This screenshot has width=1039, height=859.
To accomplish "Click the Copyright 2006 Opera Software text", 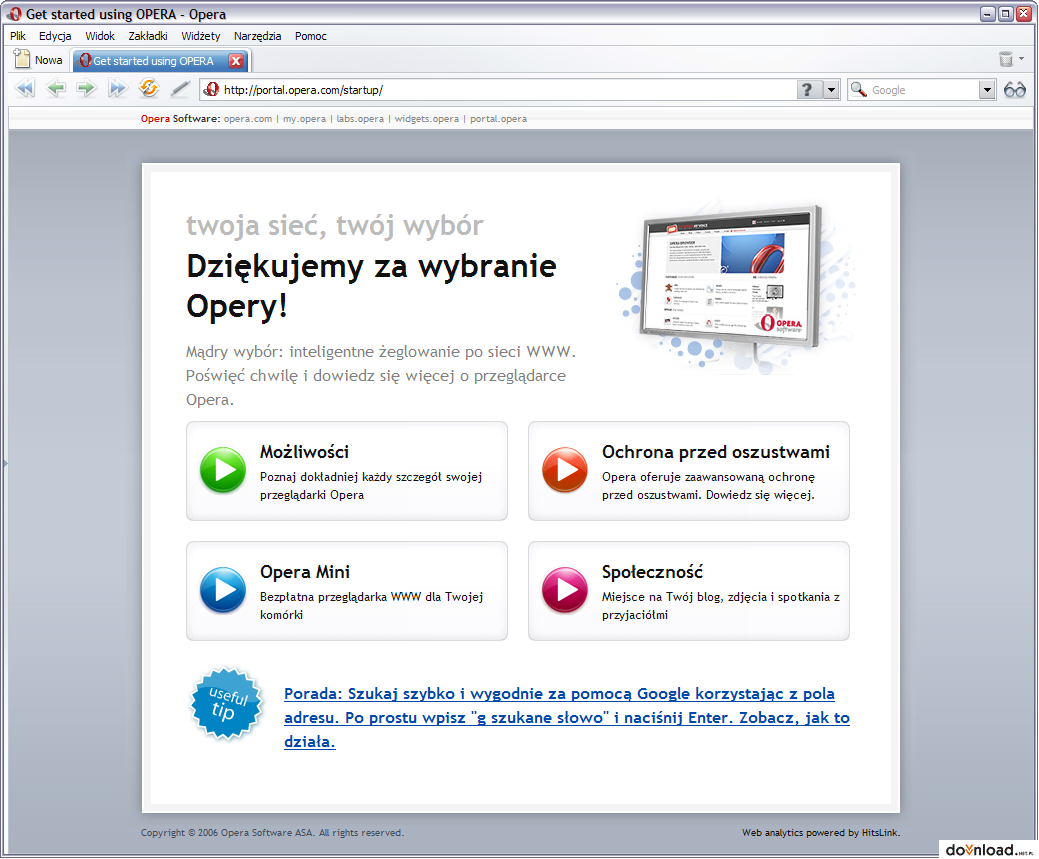I will tap(272, 832).
